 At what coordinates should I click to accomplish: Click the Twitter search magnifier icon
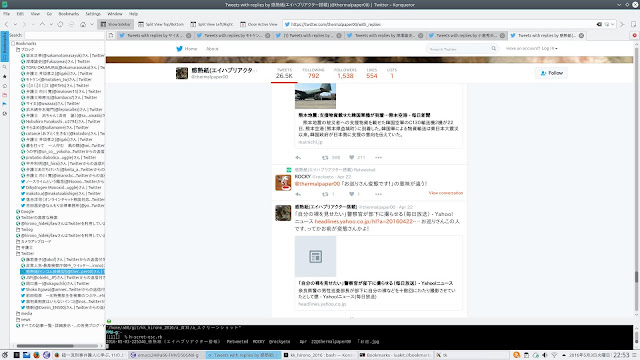[x=493, y=49]
